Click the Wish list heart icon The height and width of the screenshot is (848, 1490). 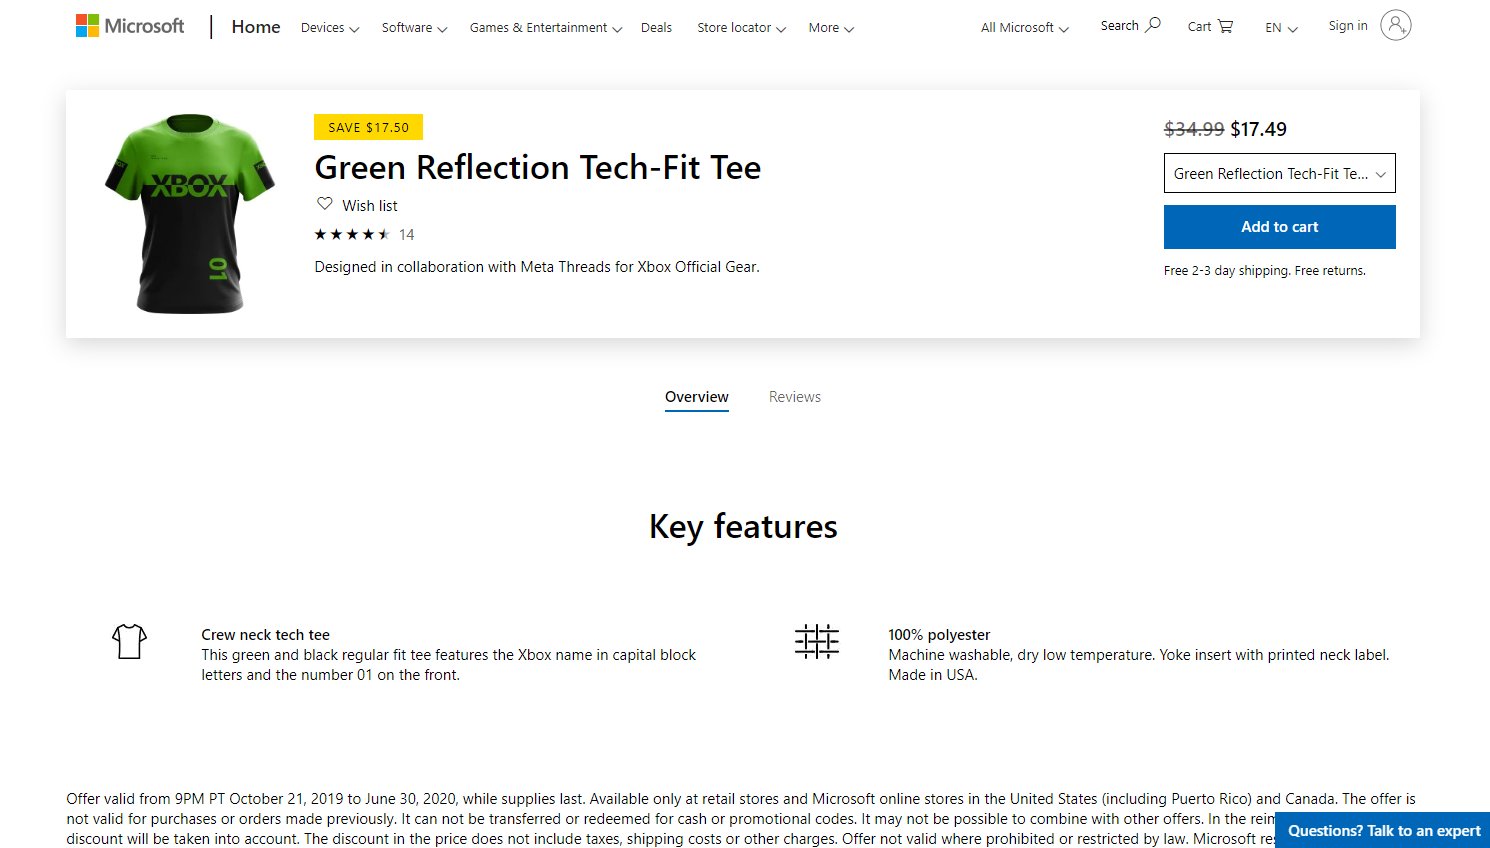[x=325, y=204]
